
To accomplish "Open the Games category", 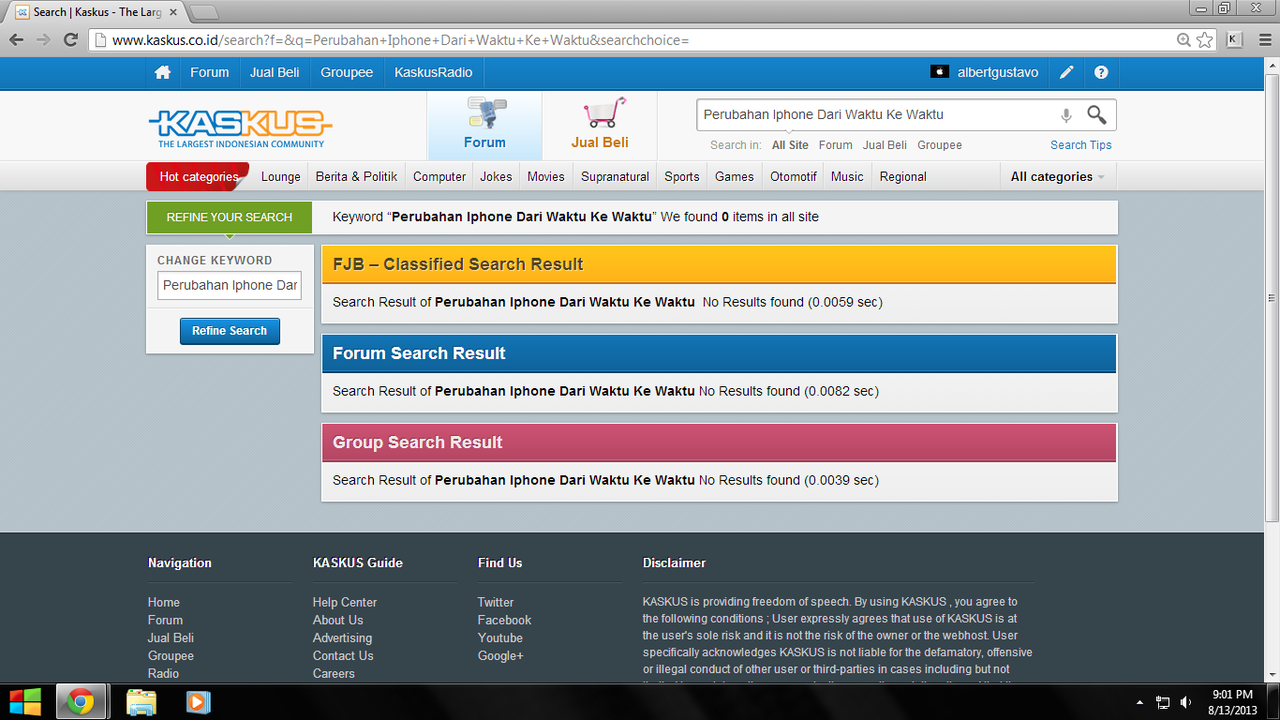I will (x=734, y=177).
